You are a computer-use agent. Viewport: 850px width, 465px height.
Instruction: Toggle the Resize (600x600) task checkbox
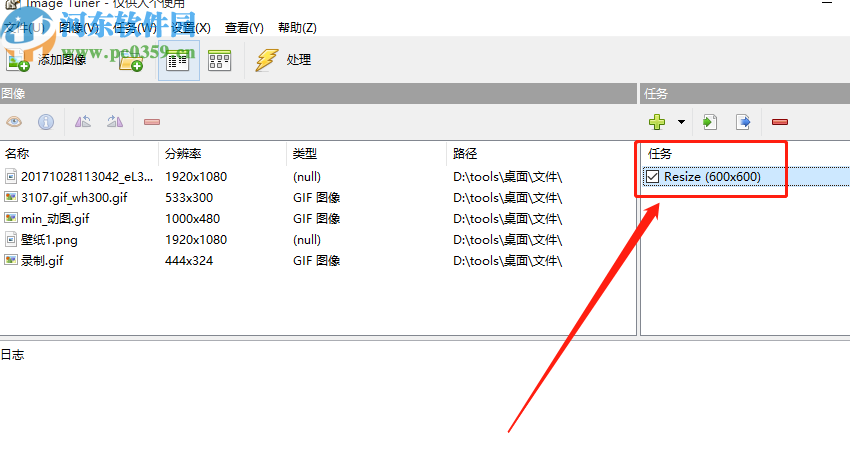click(x=653, y=177)
